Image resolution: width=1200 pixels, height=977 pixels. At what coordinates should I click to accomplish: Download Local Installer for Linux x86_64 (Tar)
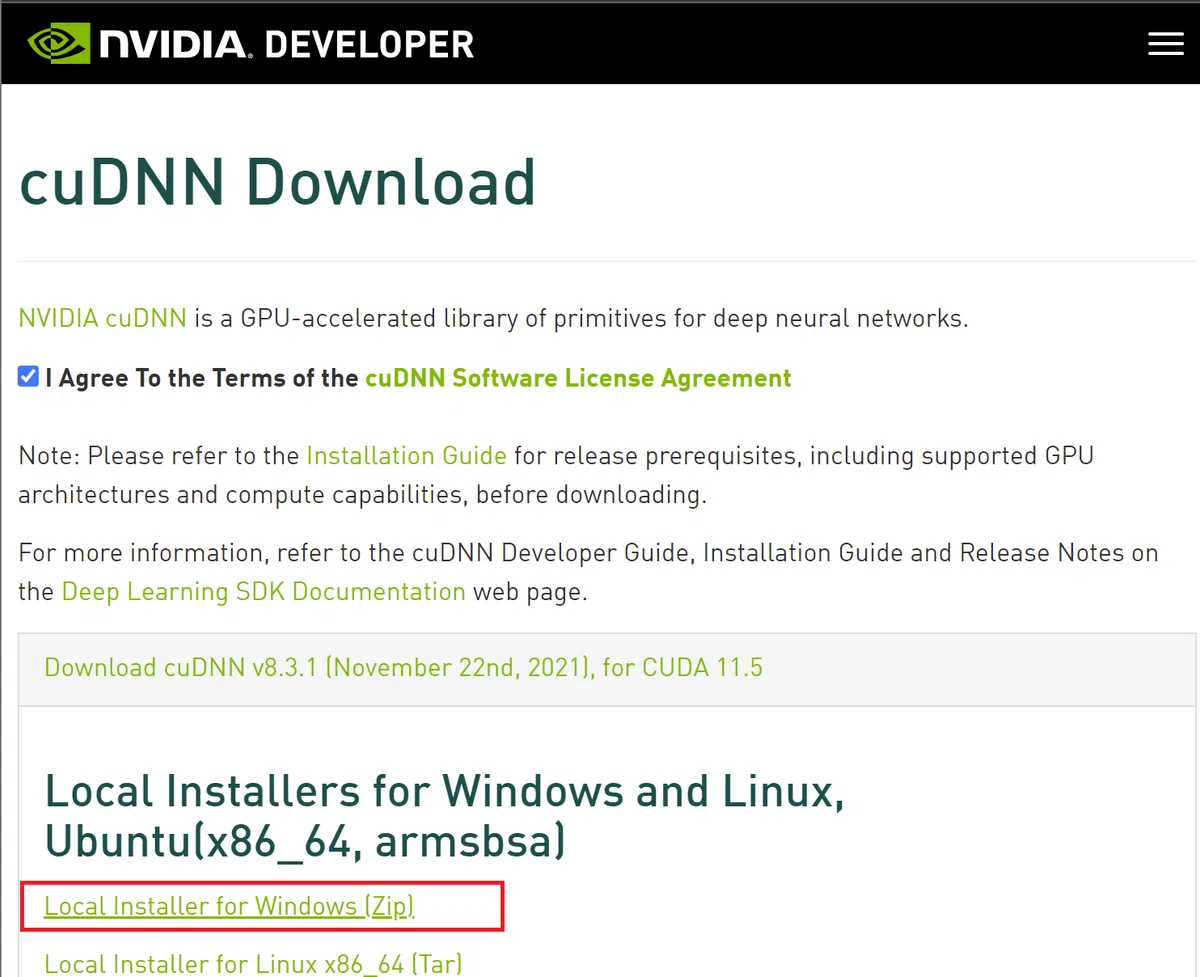click(254, 964)
